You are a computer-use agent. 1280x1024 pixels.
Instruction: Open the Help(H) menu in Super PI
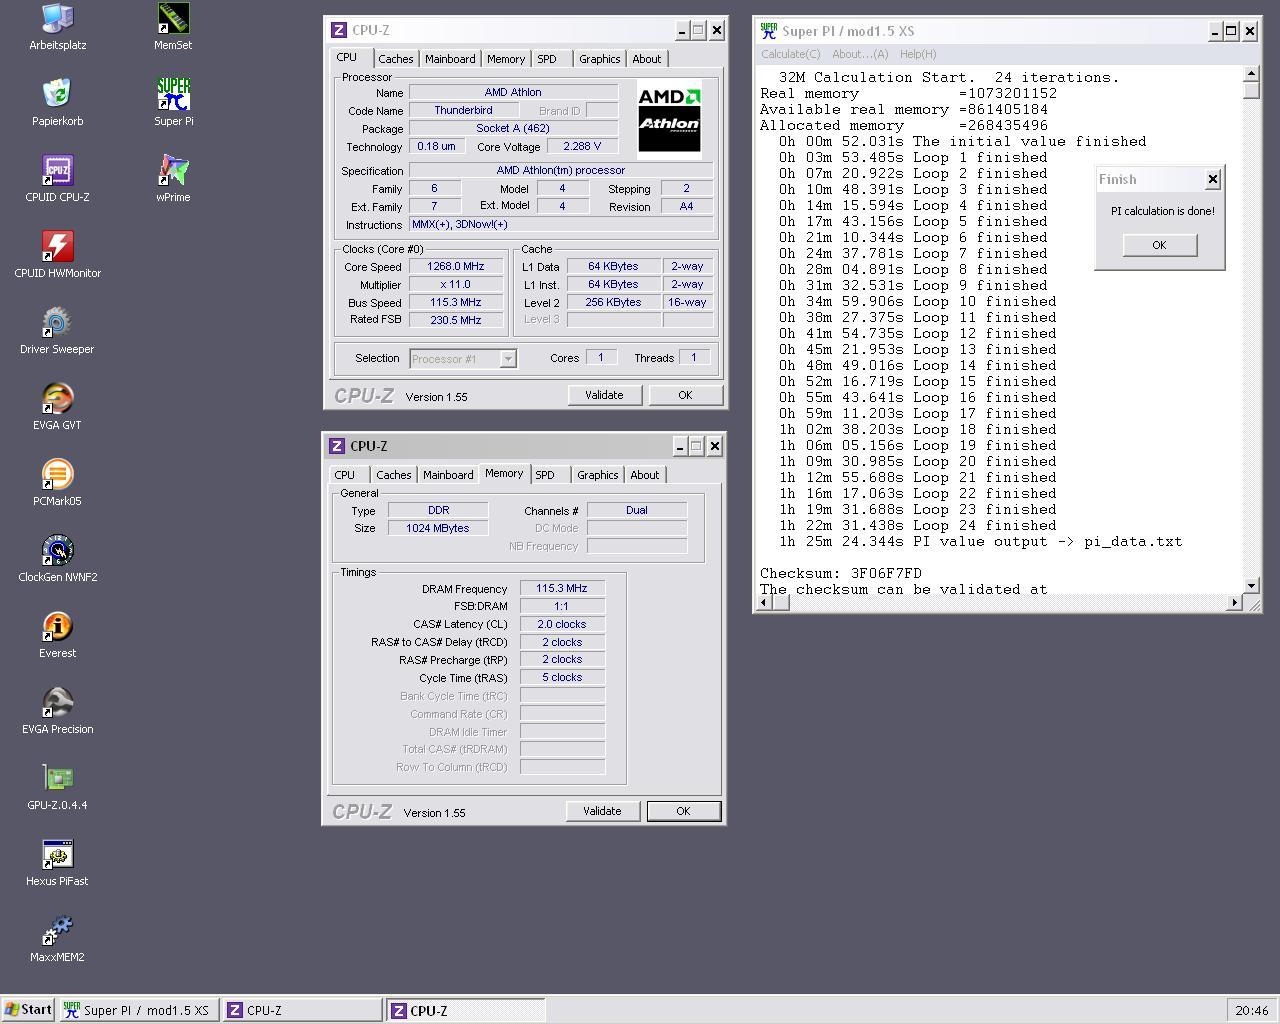918,54
